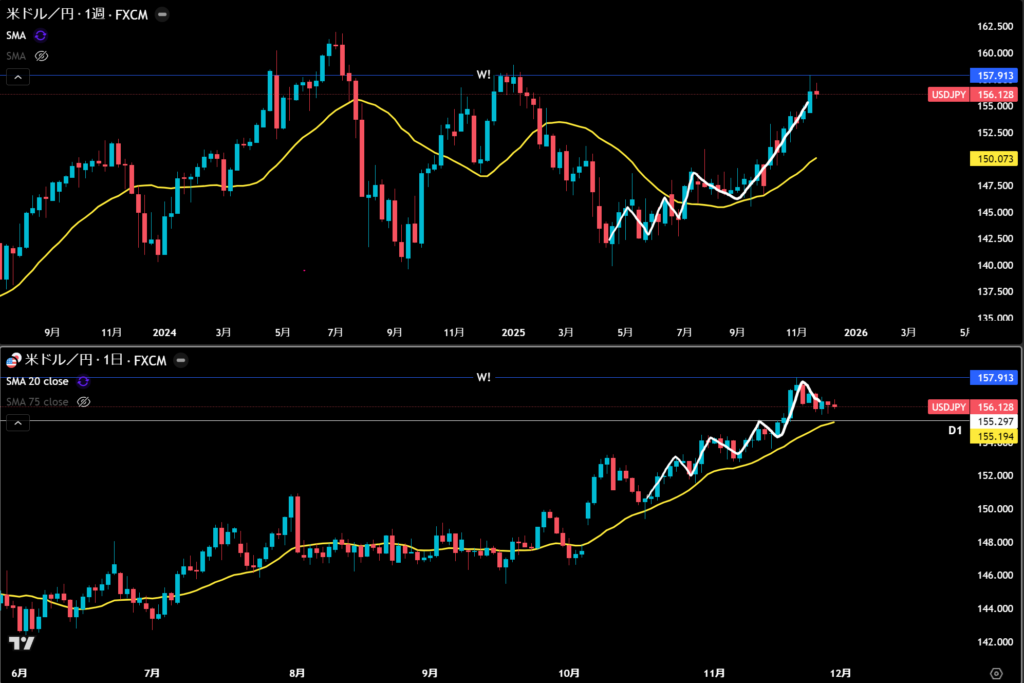Screen dimensions: 1024x683
Task: Select the SMA 20 close indicator legend
Action: [38, 381]
